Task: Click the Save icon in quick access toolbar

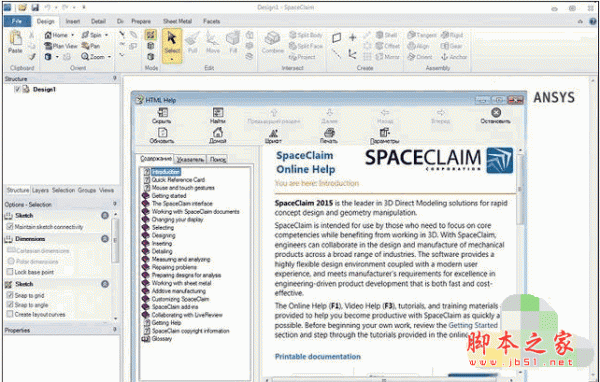Action: [x=35, y=7]
